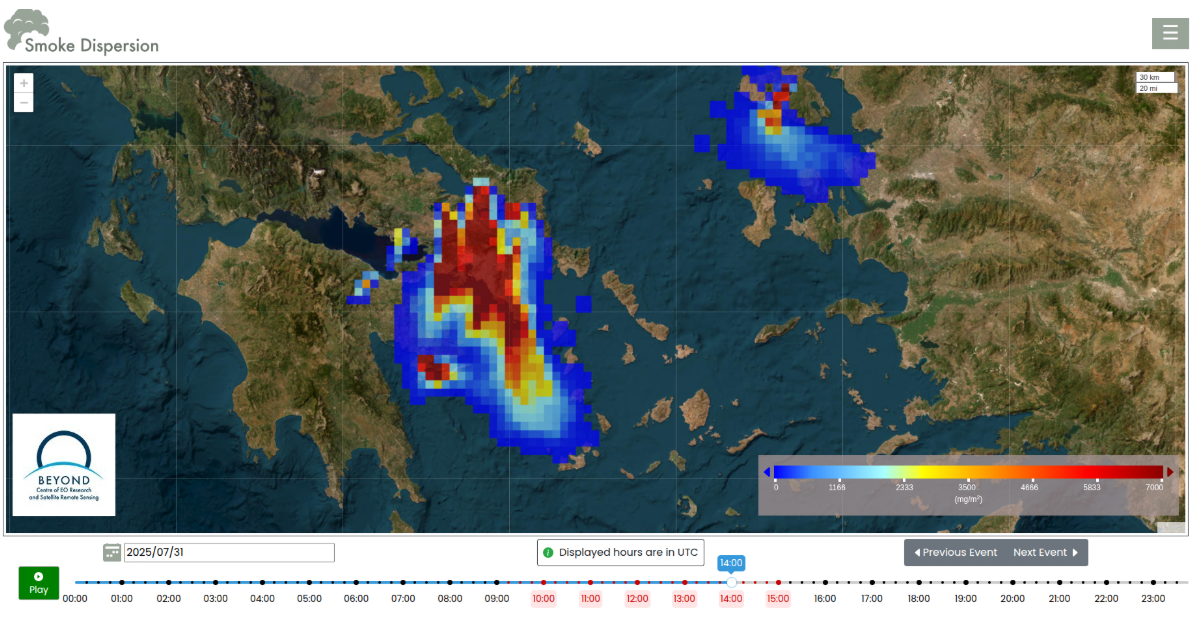Click the legend's left blue arrow

click(767, 472)
